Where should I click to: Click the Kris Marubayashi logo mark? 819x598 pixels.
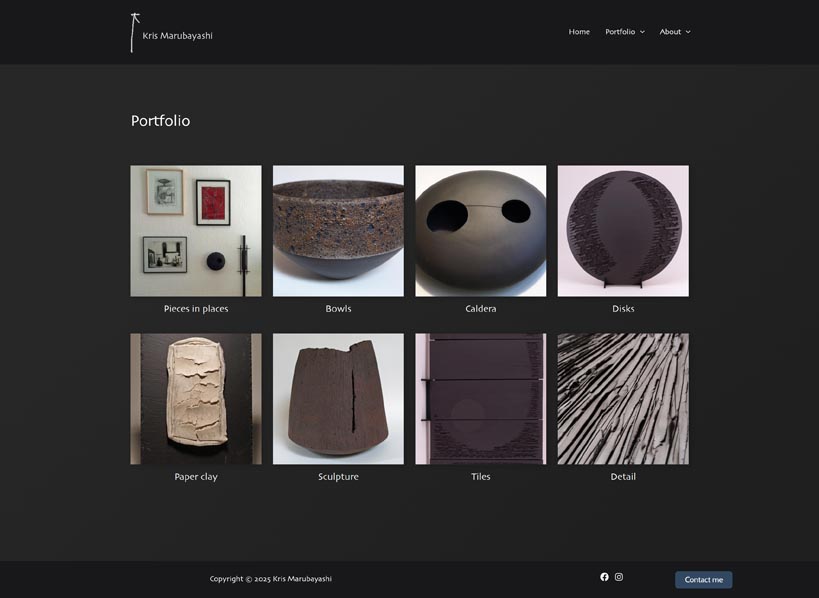133,32
